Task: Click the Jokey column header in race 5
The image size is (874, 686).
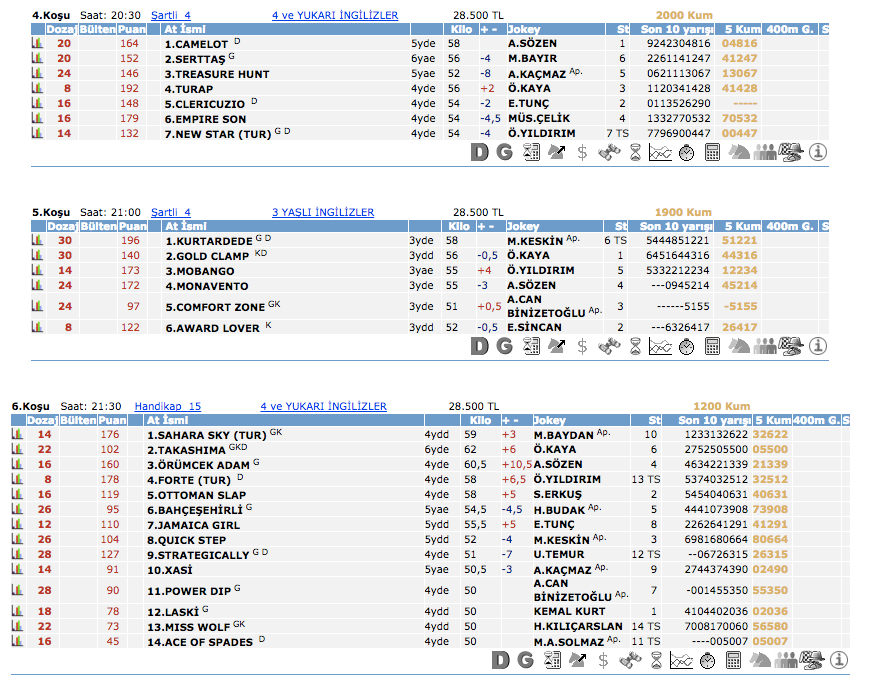Action: (x=524, y=226)
